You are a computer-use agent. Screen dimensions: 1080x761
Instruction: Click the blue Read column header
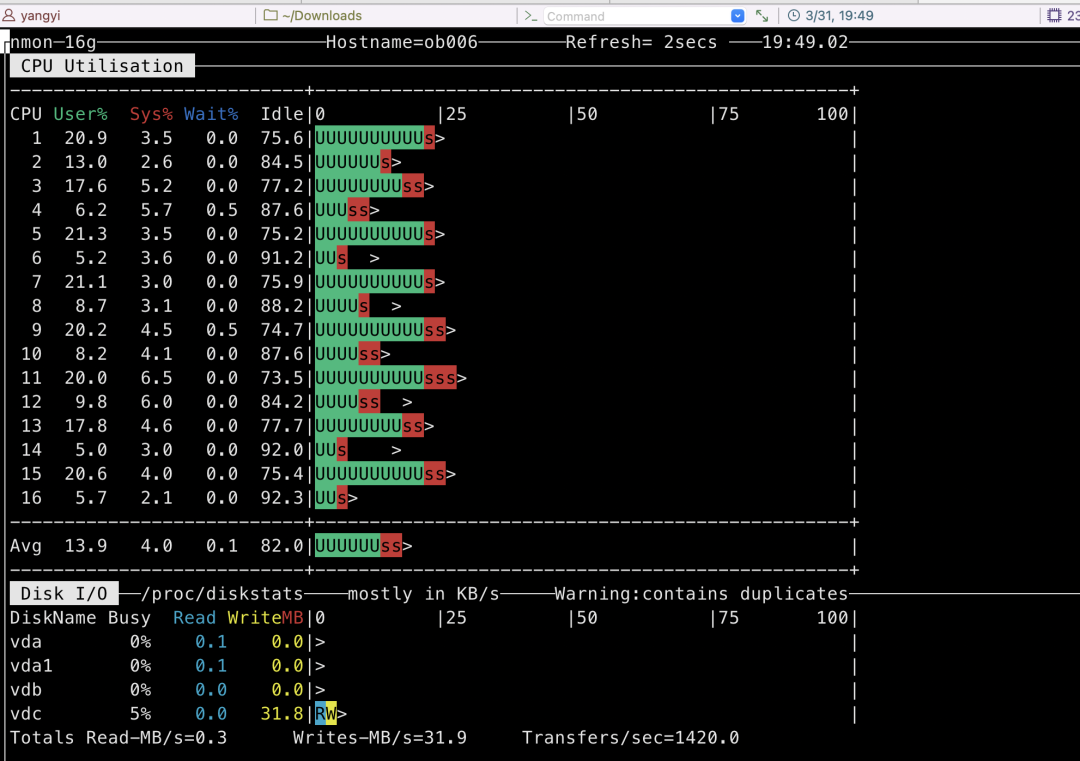point(194,618)
